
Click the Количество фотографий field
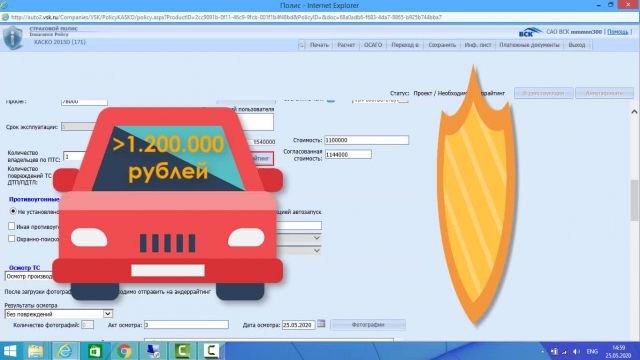click(87, 325)
